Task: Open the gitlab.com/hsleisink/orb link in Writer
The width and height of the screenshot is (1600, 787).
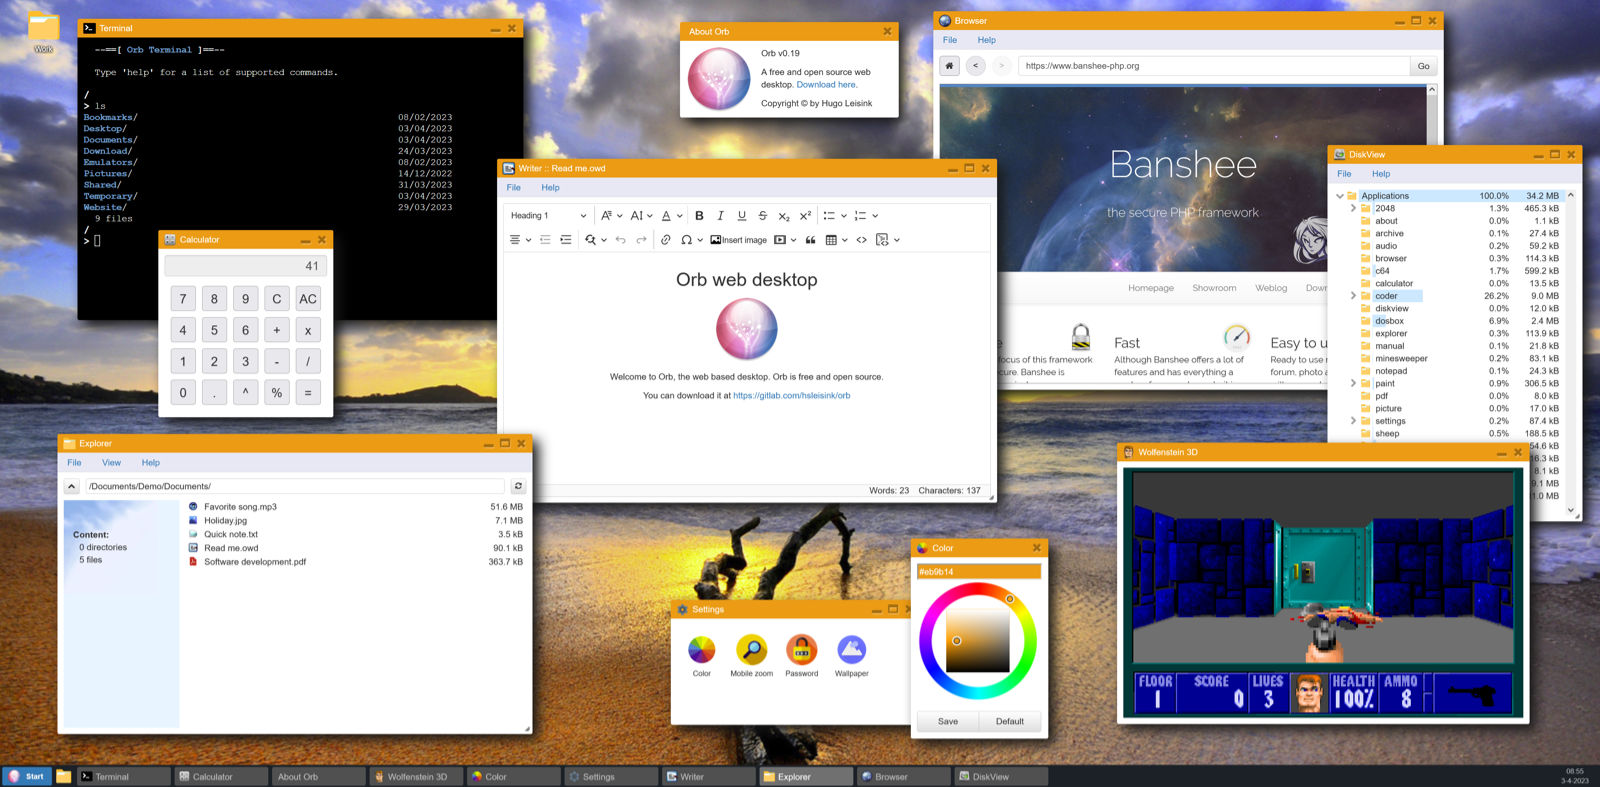Action: click(791, 396)
